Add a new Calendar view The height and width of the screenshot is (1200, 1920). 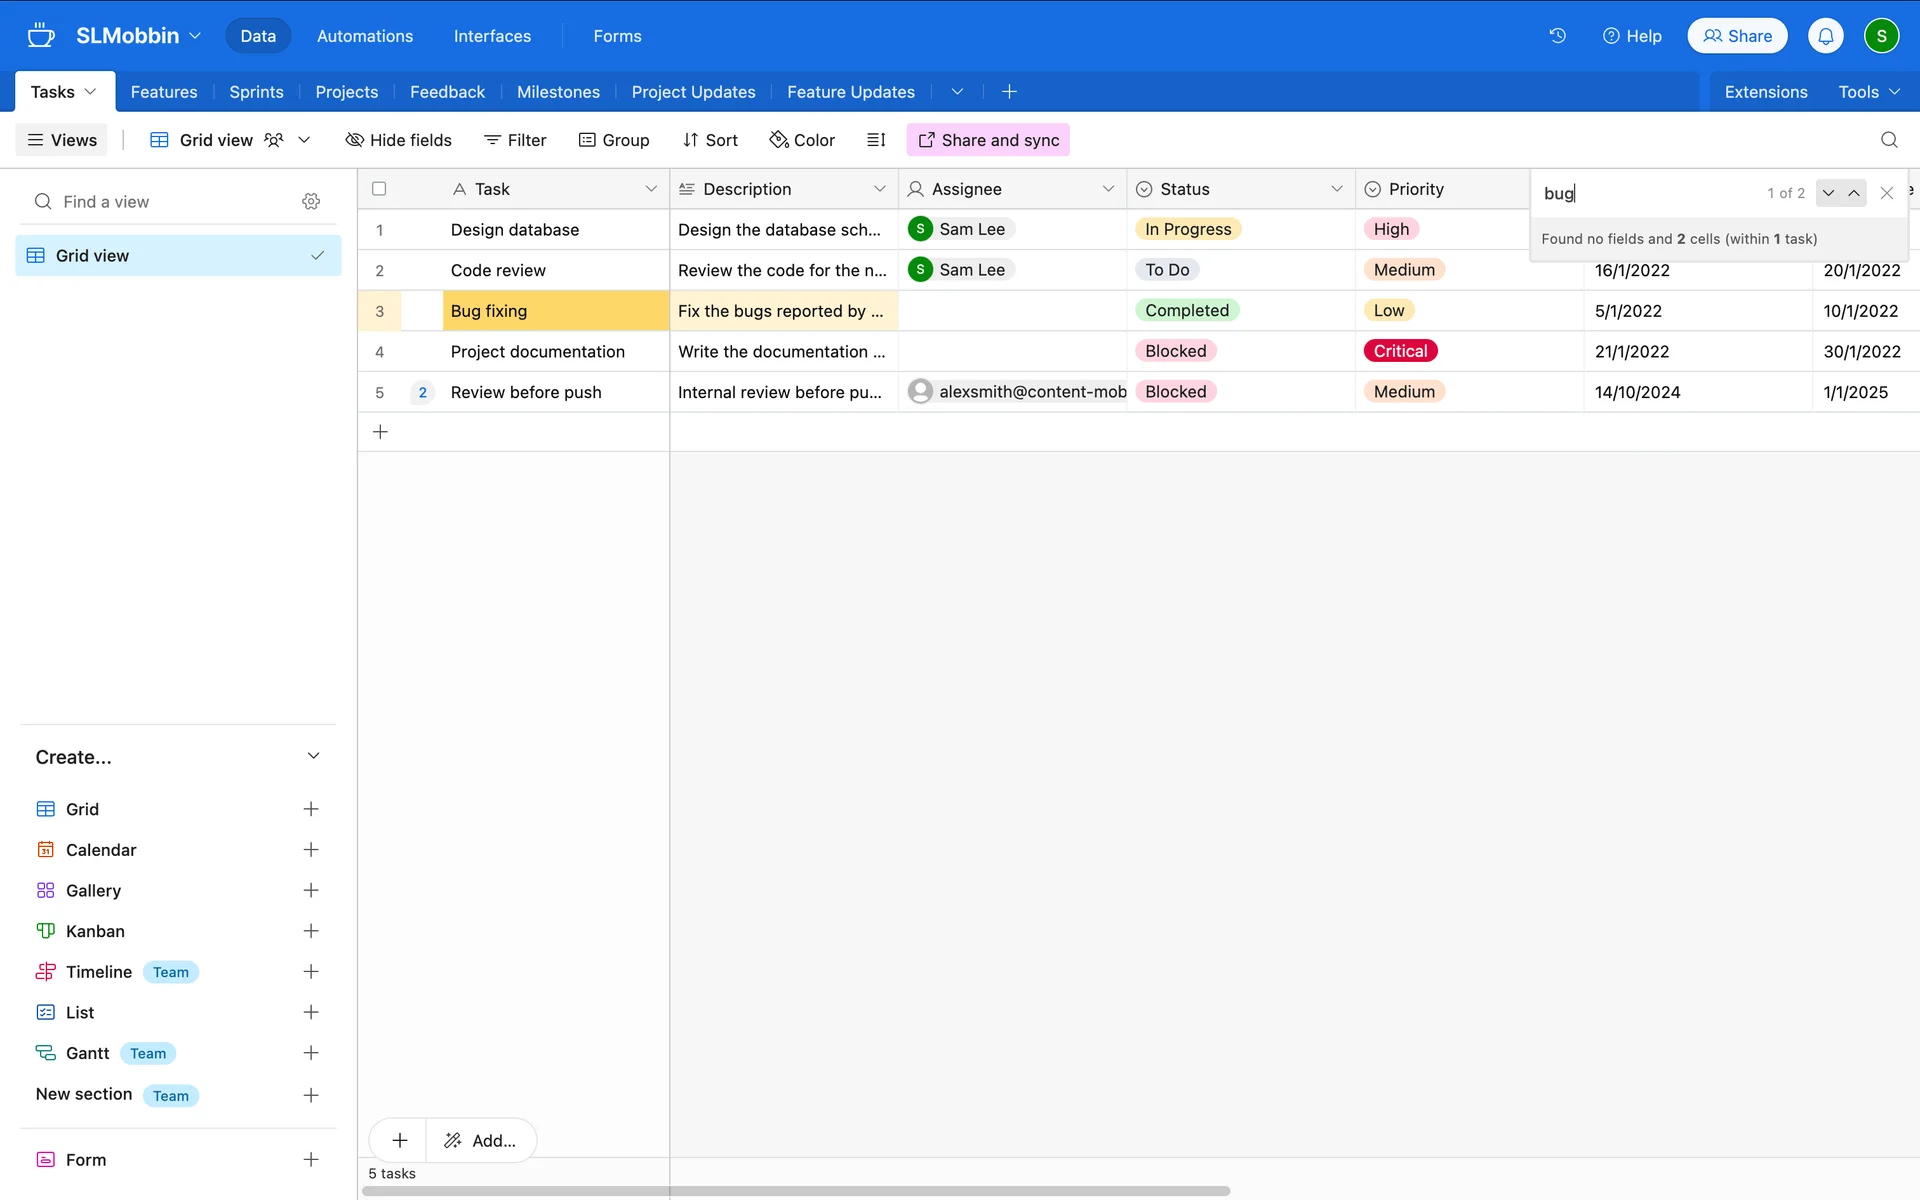coord(311,850)
